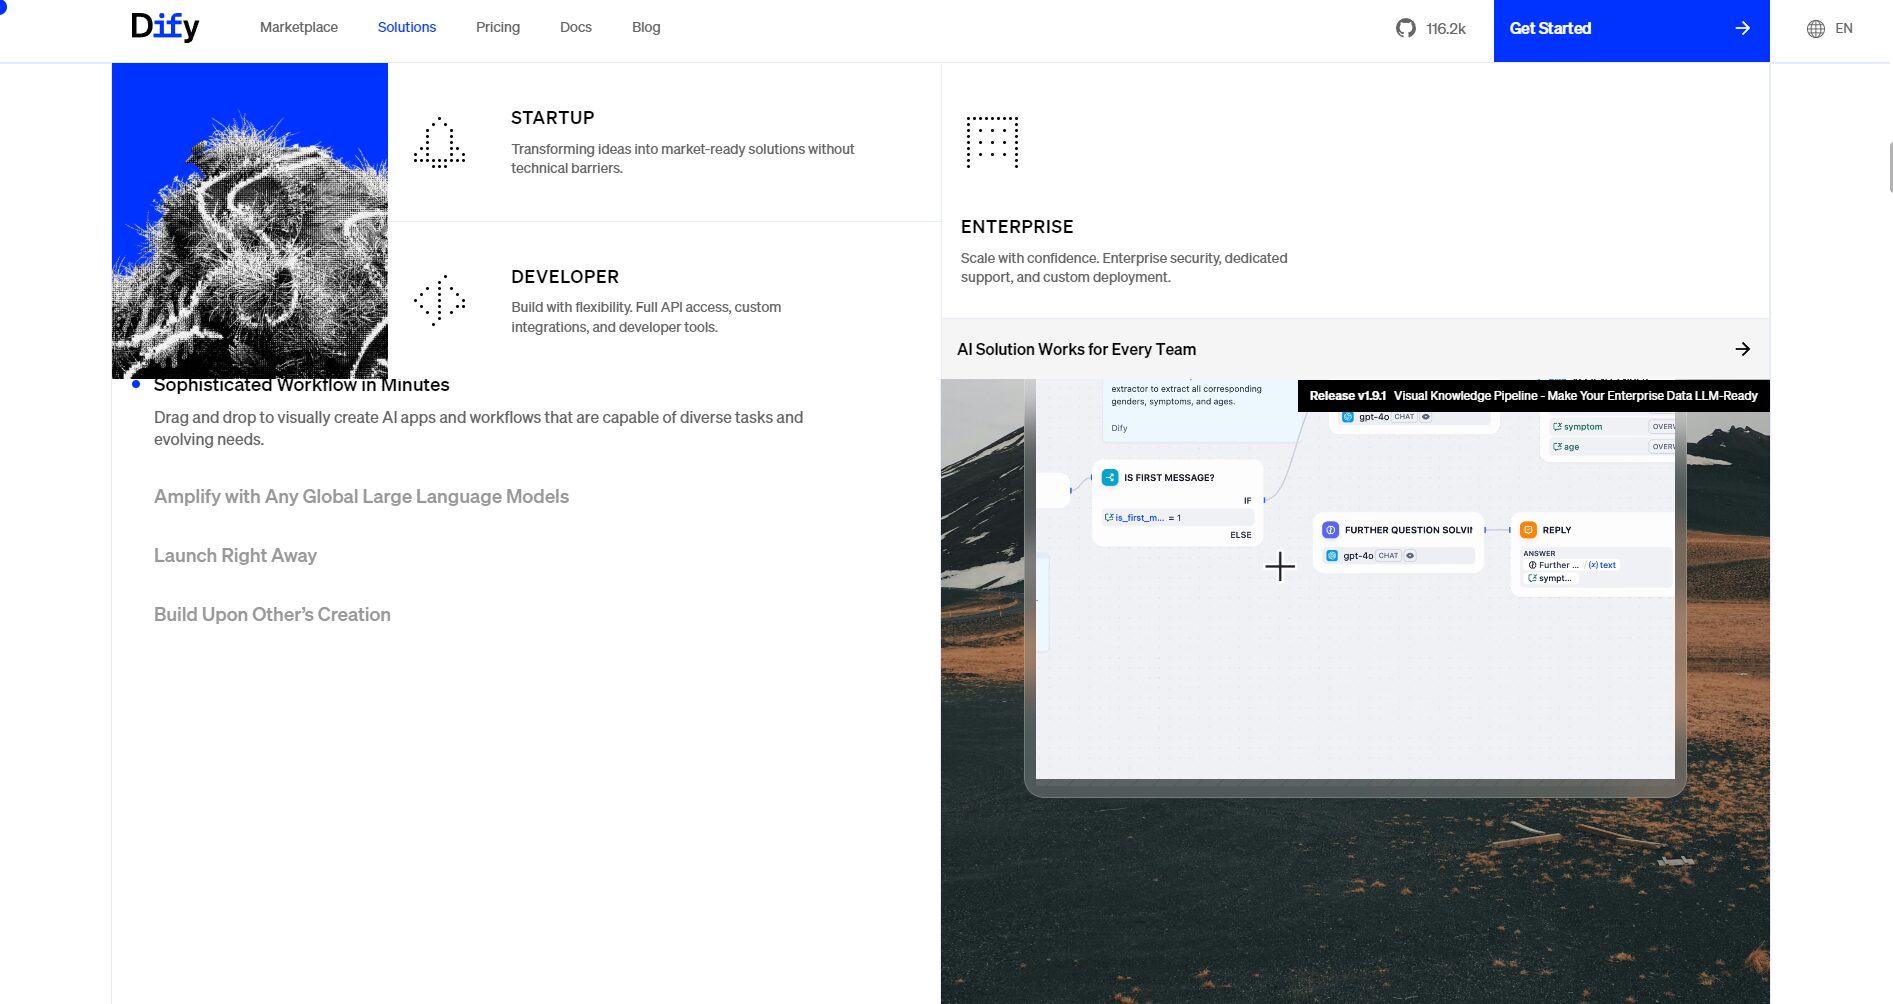The image size is (1893, 1004).
Task: Click the Enterprise dotted building icon
Action: pos(991,142)
